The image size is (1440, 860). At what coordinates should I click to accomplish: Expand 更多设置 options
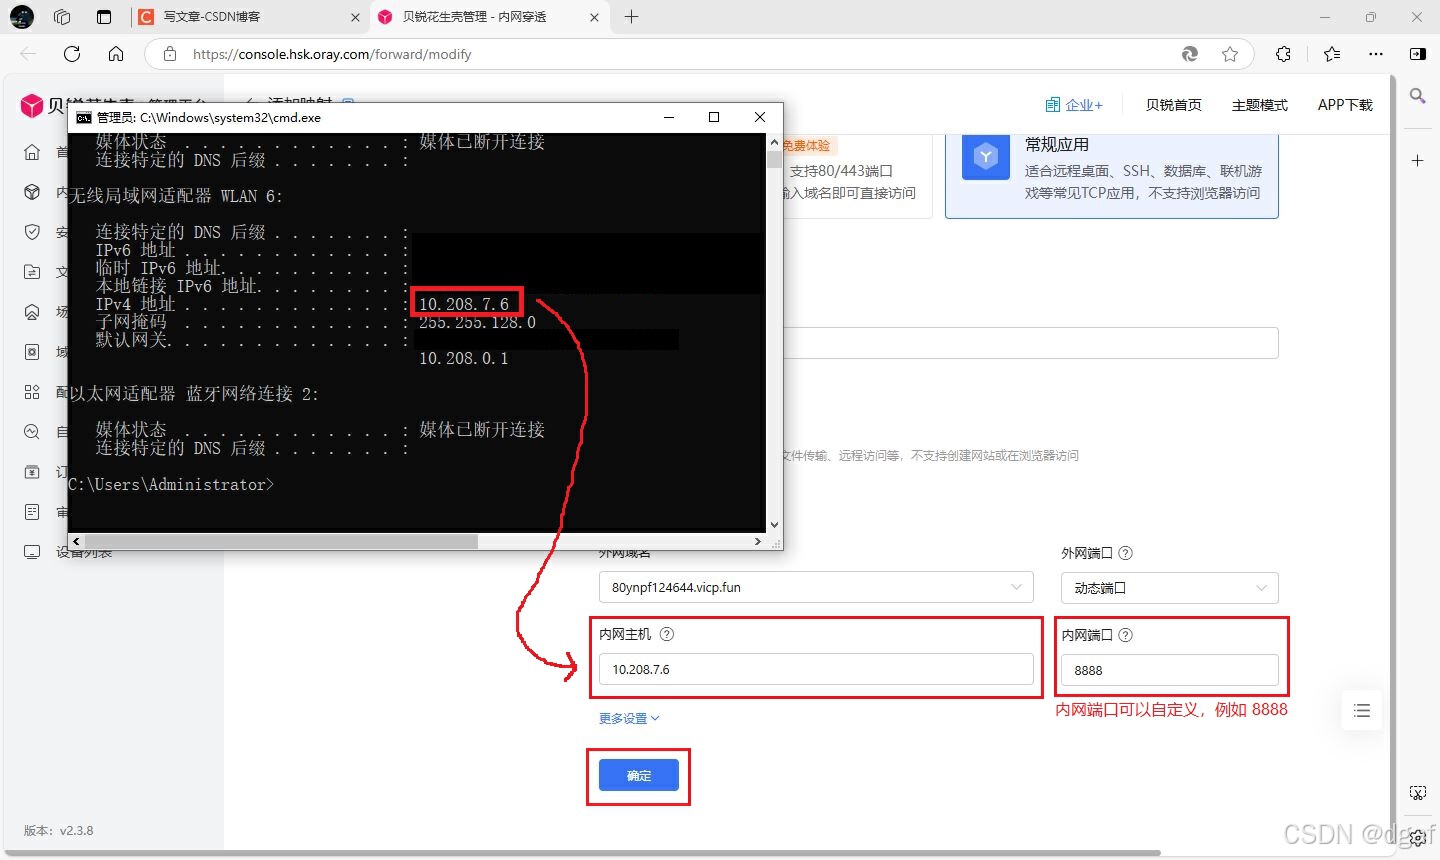629,717
